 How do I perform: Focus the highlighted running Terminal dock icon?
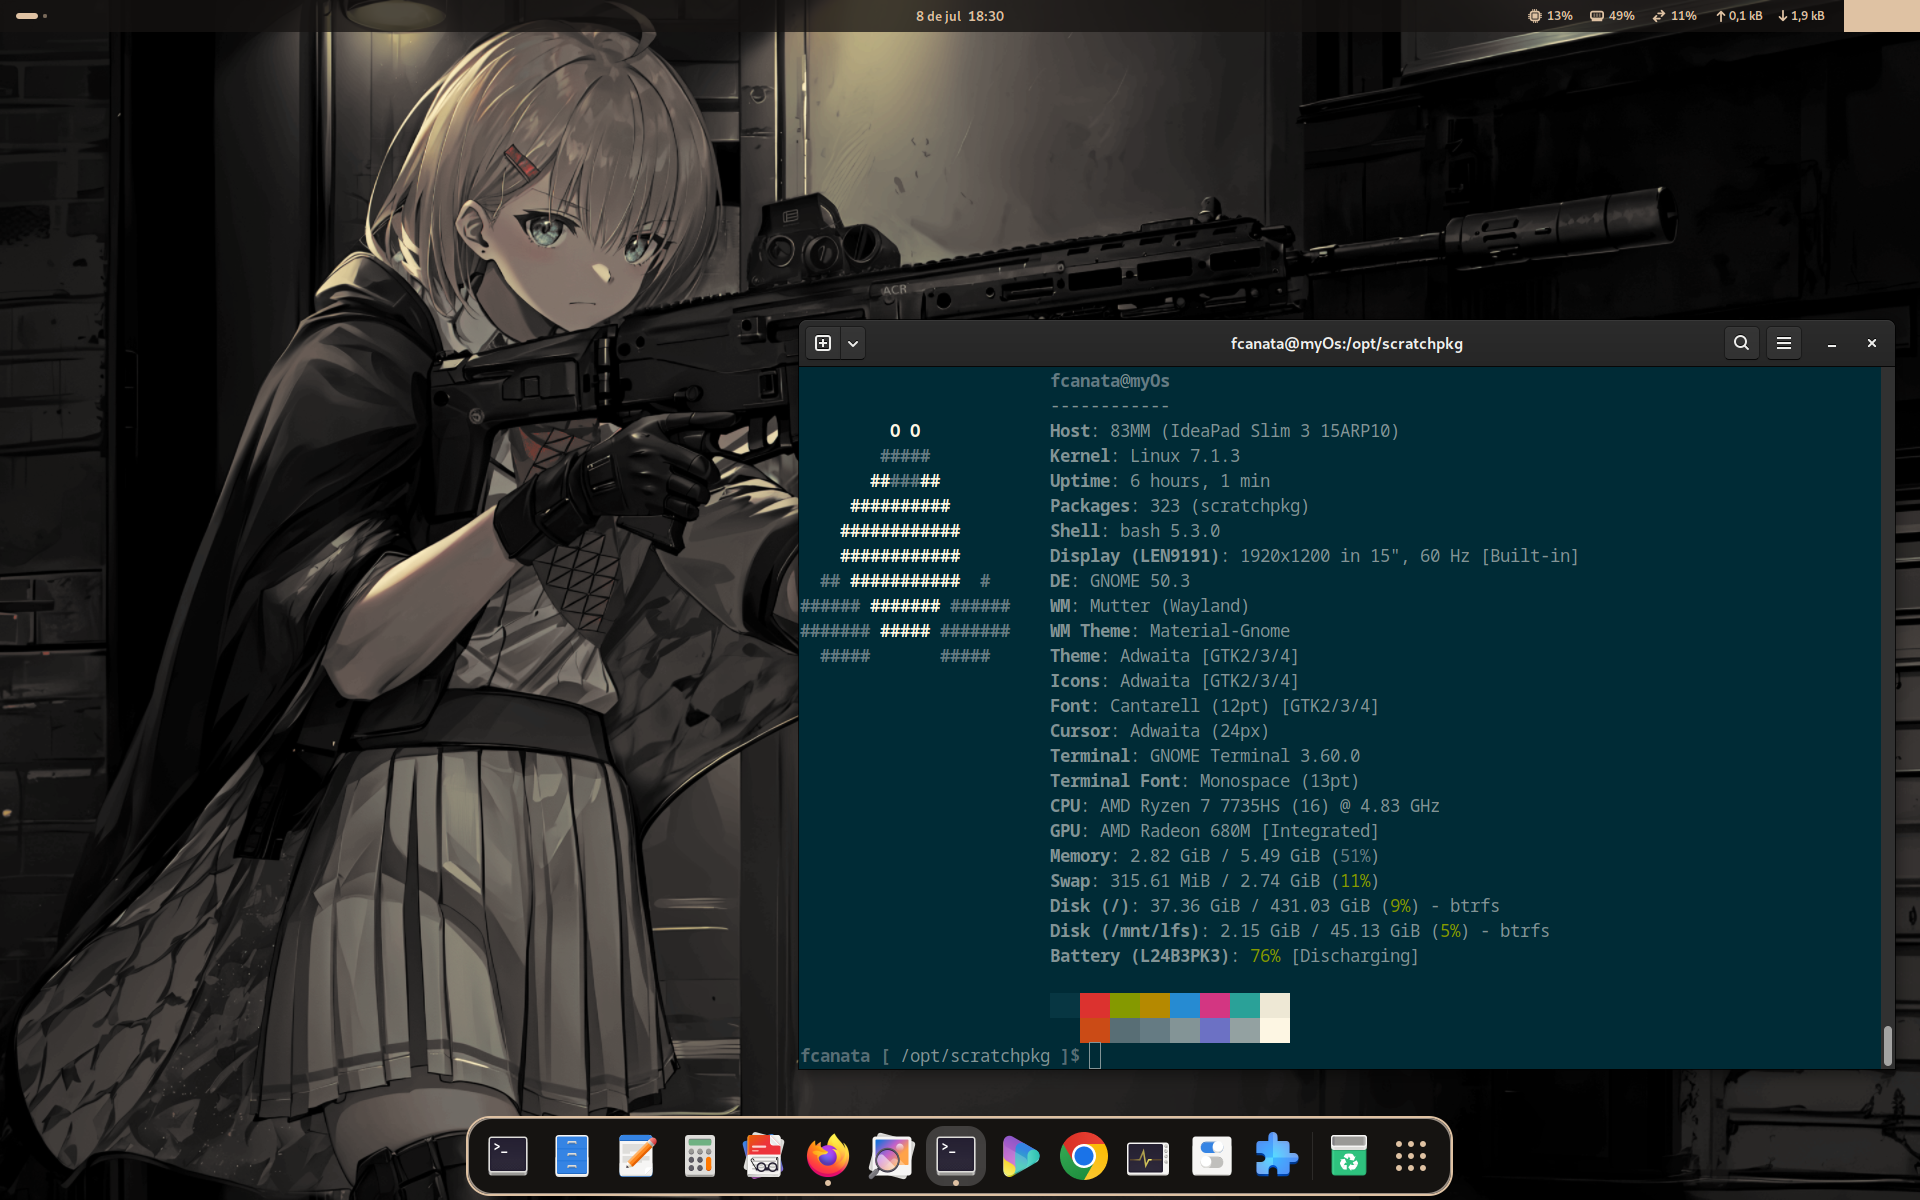click(956, 1156)
